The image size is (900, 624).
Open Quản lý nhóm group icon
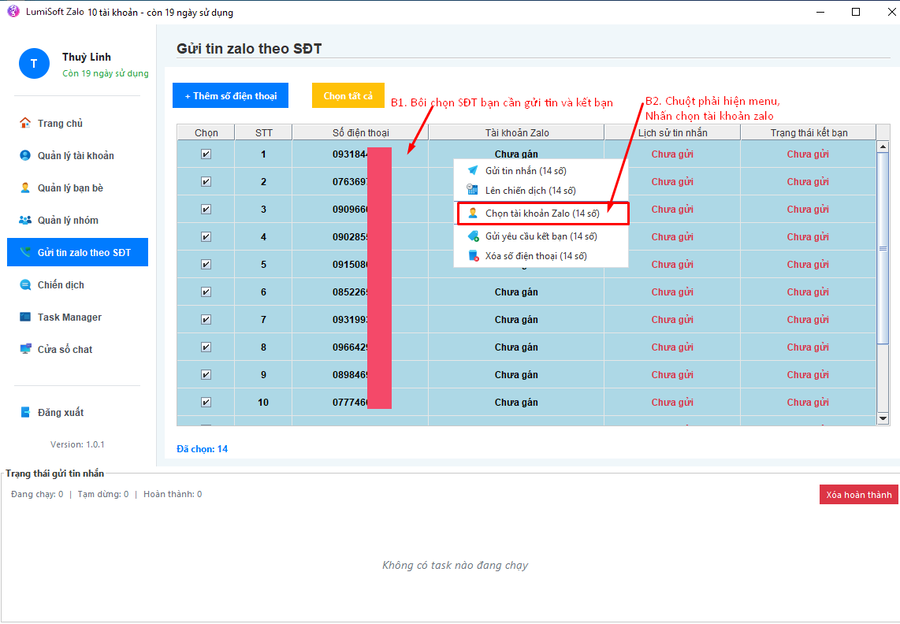[26, 220]
